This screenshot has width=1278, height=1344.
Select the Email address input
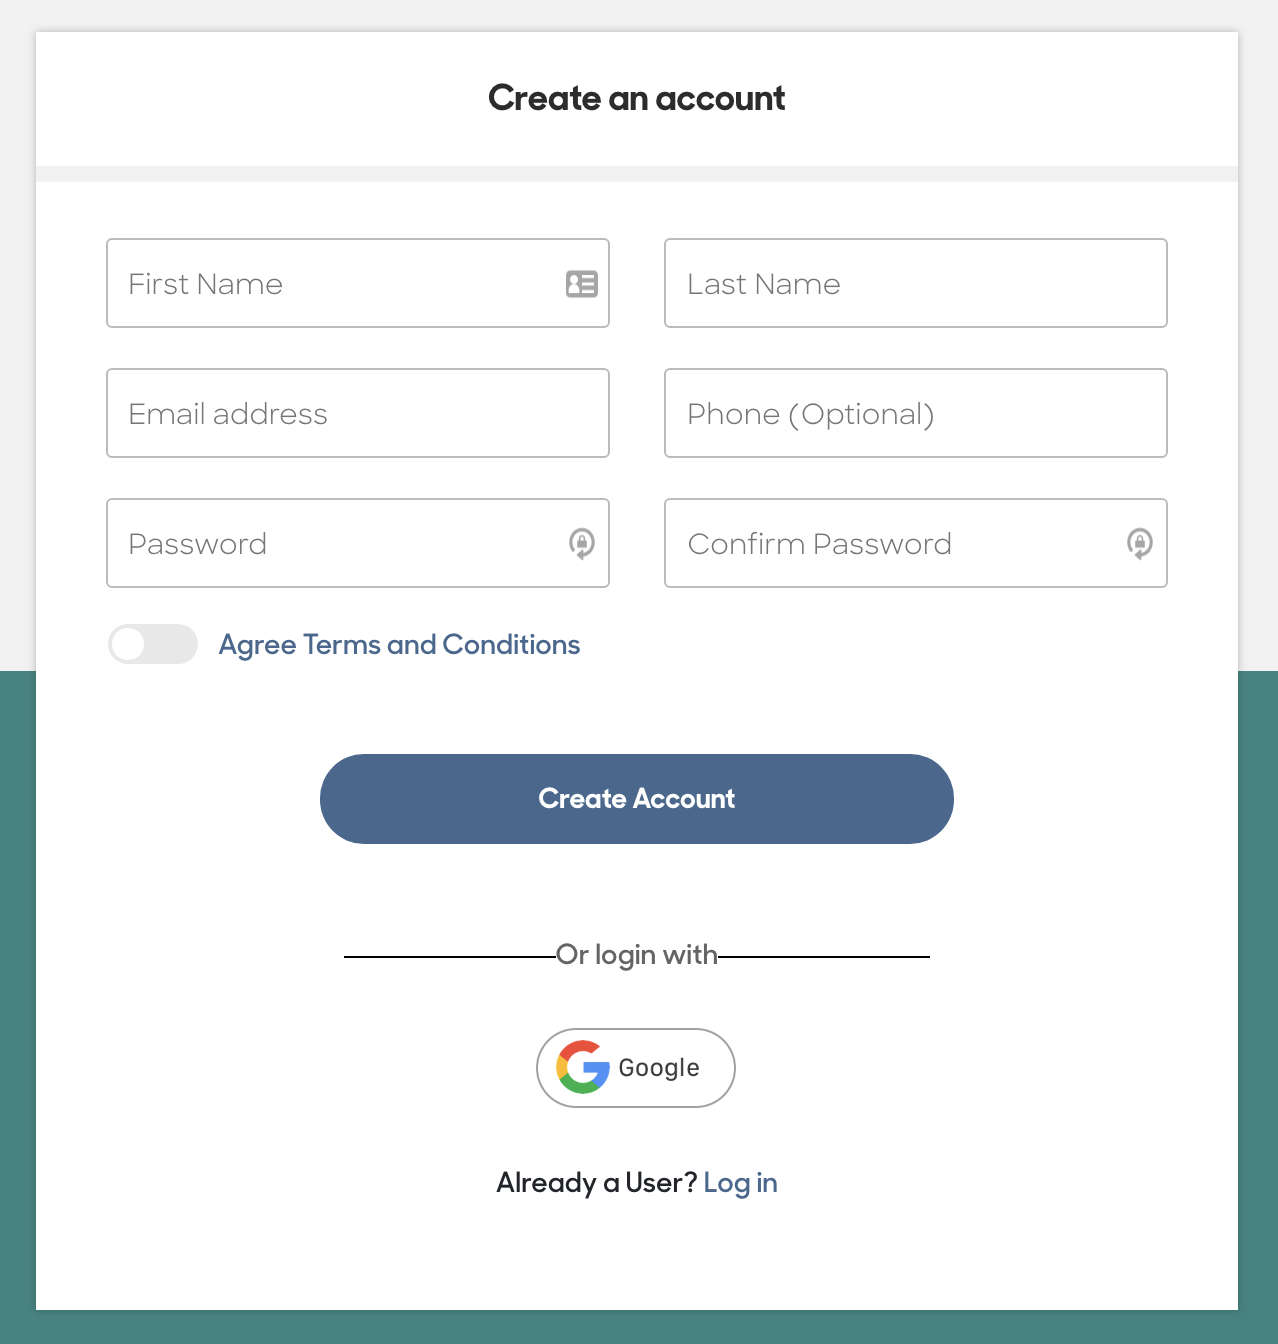[357, 413]
